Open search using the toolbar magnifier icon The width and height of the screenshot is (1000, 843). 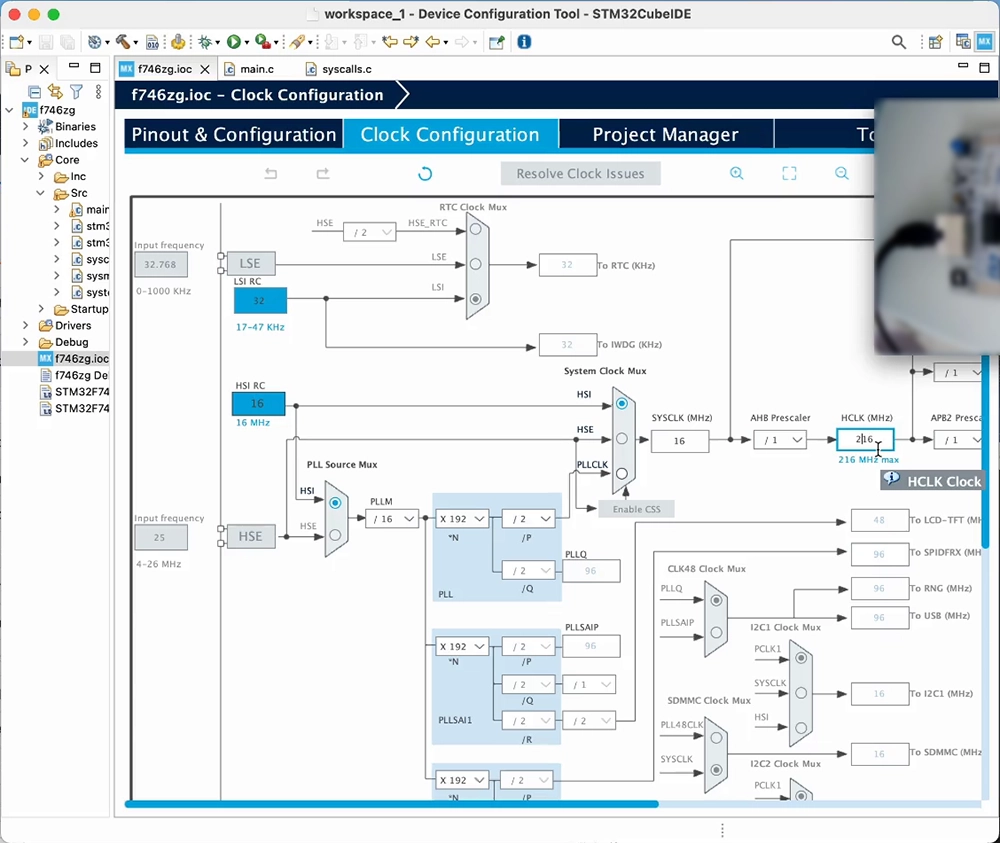tap(898, 41)
